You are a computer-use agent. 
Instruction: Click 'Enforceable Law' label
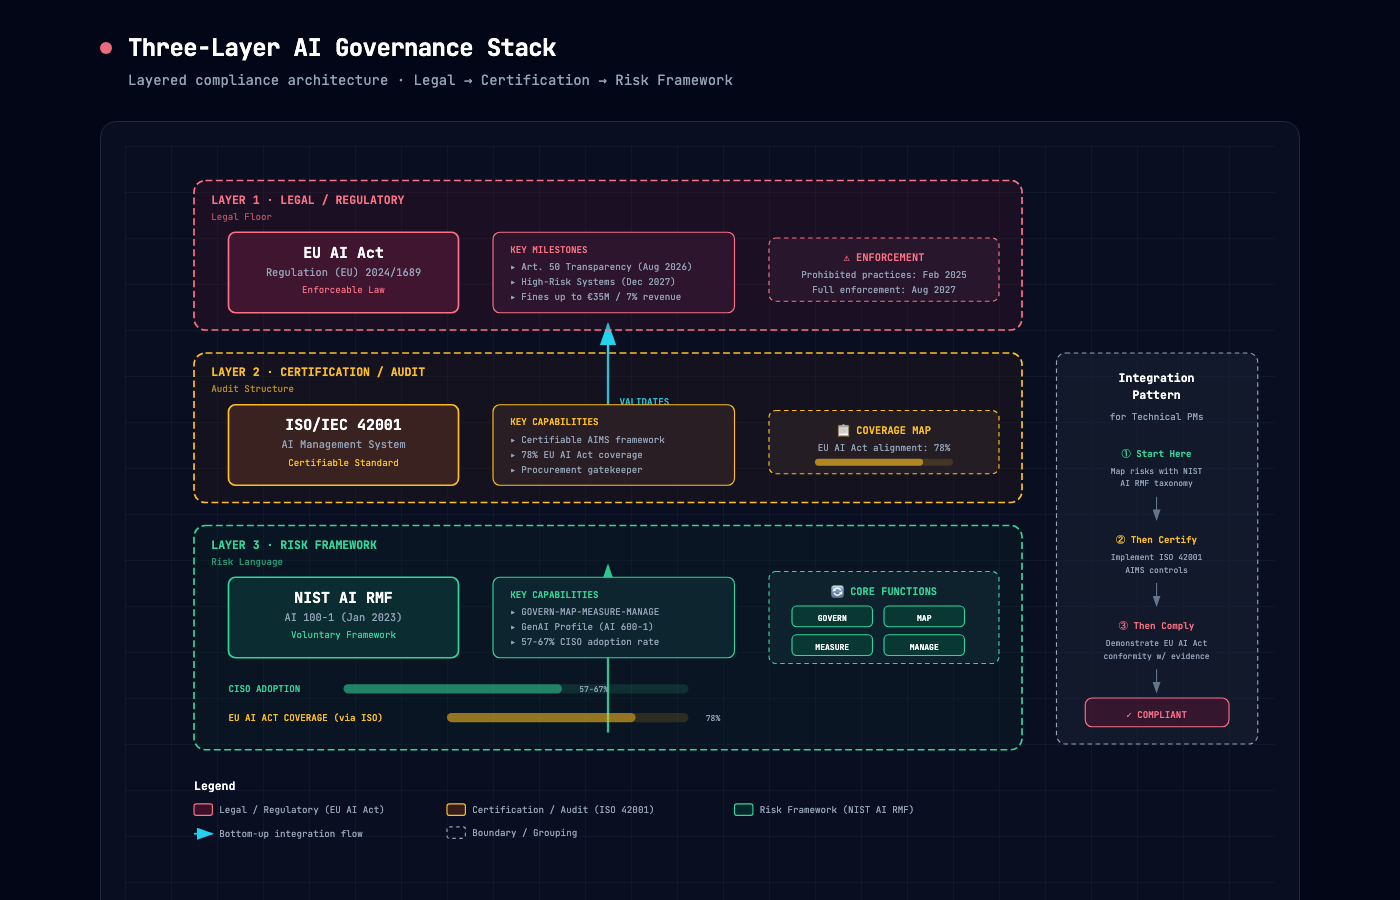[x=343, y=290]
